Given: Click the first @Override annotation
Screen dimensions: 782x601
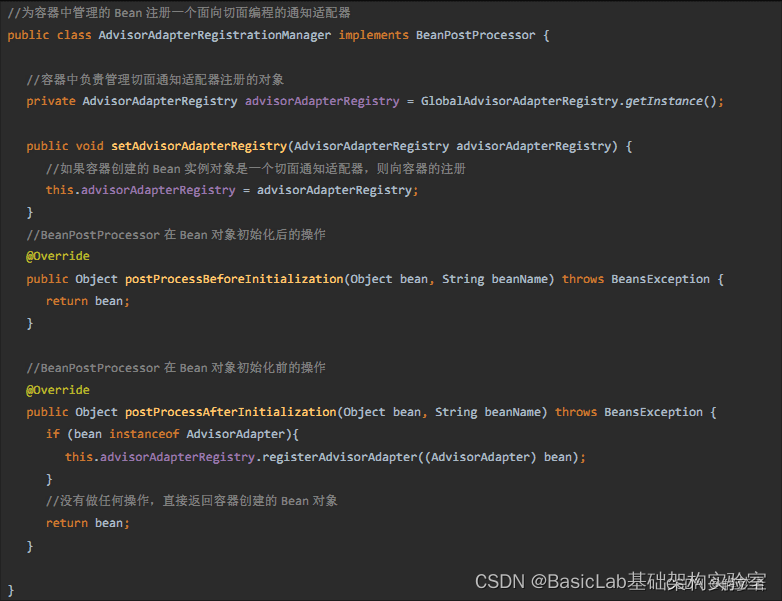Looking at the screenshot, I should 58,256.
